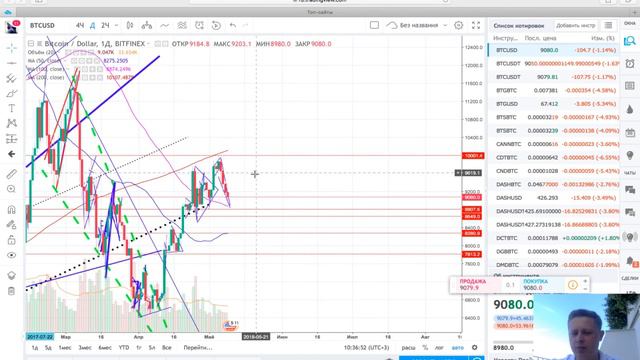Redo the chart action
Image resolution: width=640 pixels, height=360 pixels.
coord(245,25)
